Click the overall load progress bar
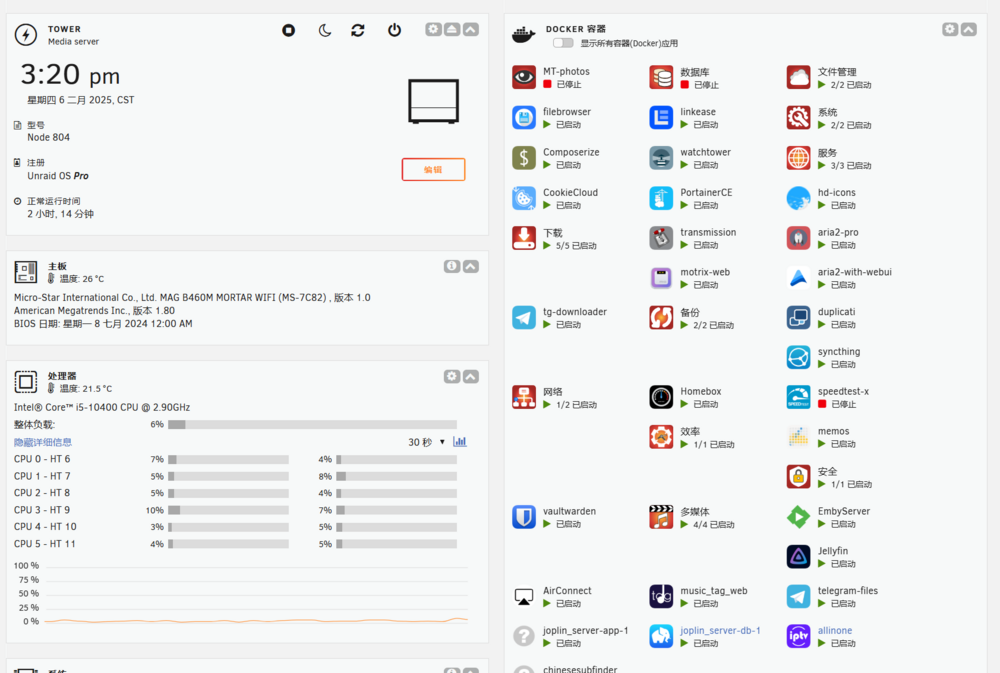Image resolution: width=1000 pixels, height=673 pixels. (312, 424)
